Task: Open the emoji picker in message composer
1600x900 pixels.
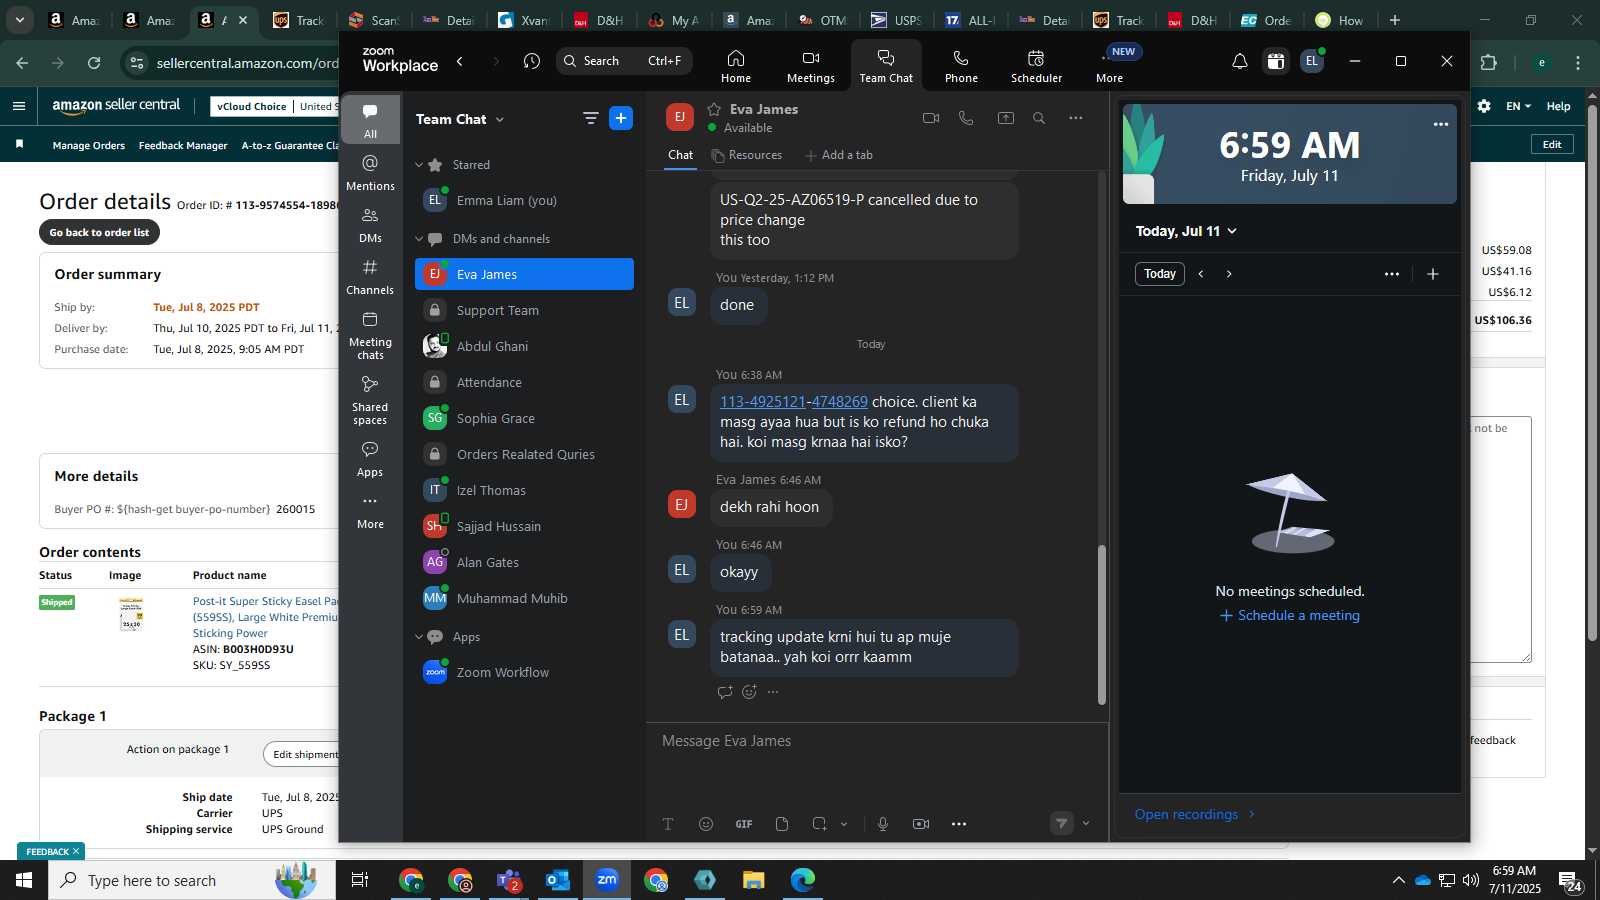Action: click(x=706, y=824)
